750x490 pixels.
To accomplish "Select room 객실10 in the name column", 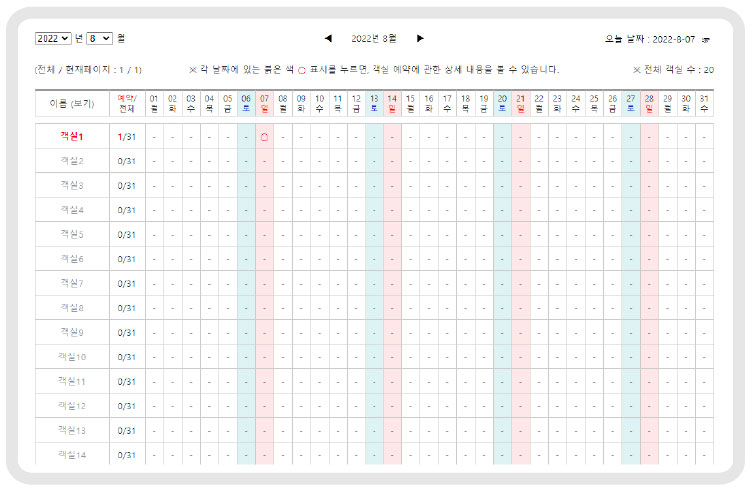I will click(x=69, y=356).
